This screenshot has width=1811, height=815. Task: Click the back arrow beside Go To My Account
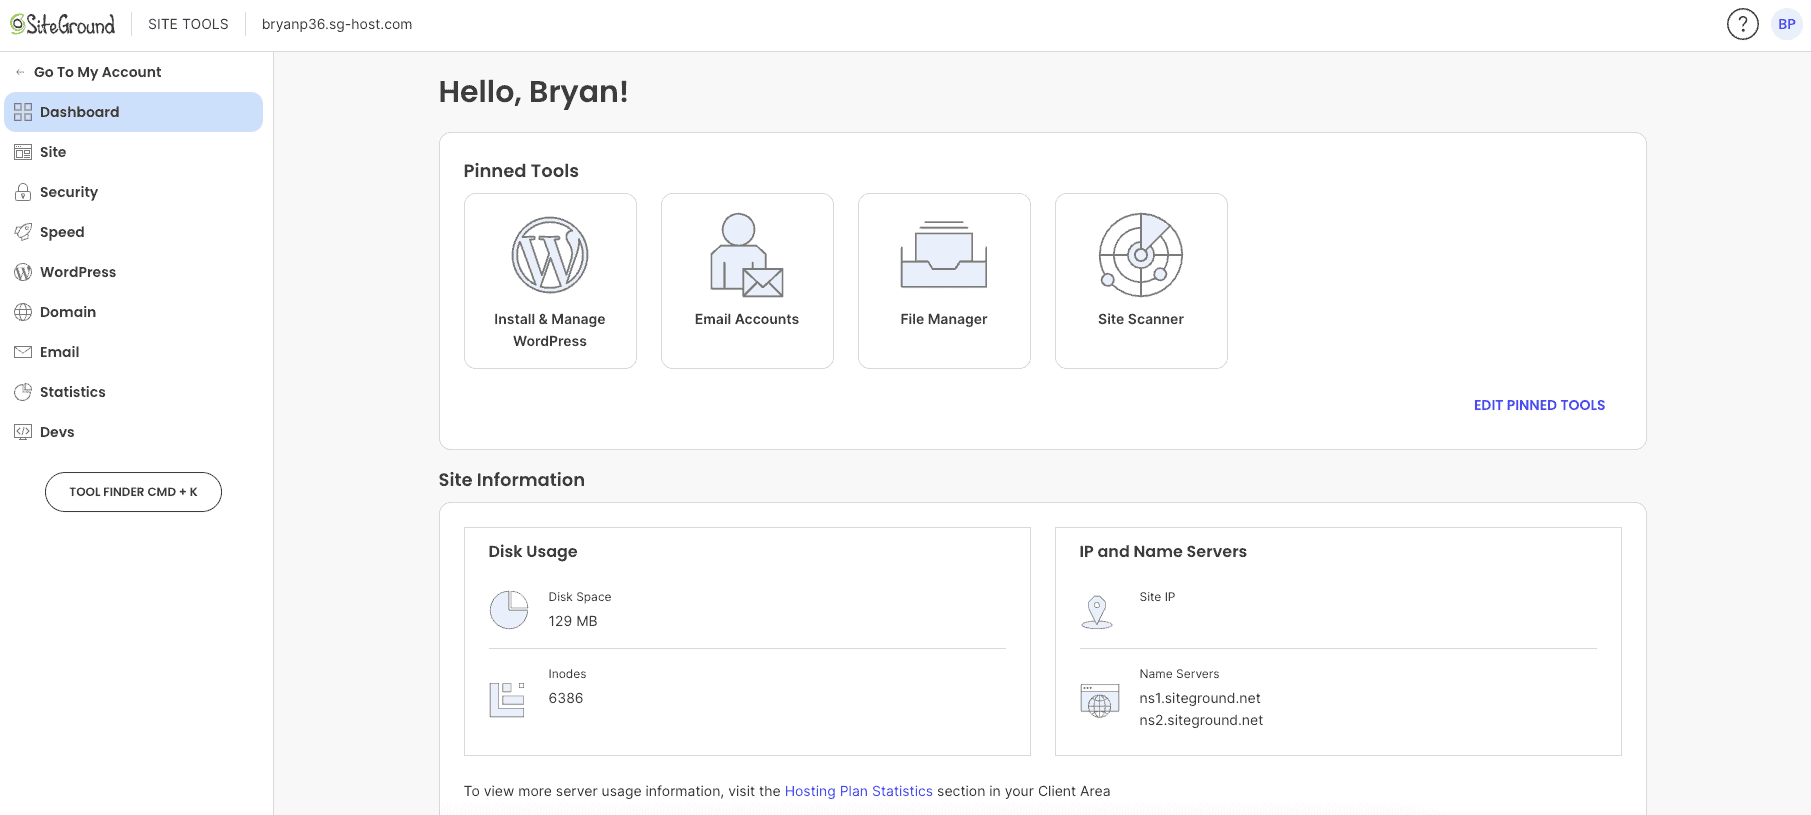tap(20, 72)
